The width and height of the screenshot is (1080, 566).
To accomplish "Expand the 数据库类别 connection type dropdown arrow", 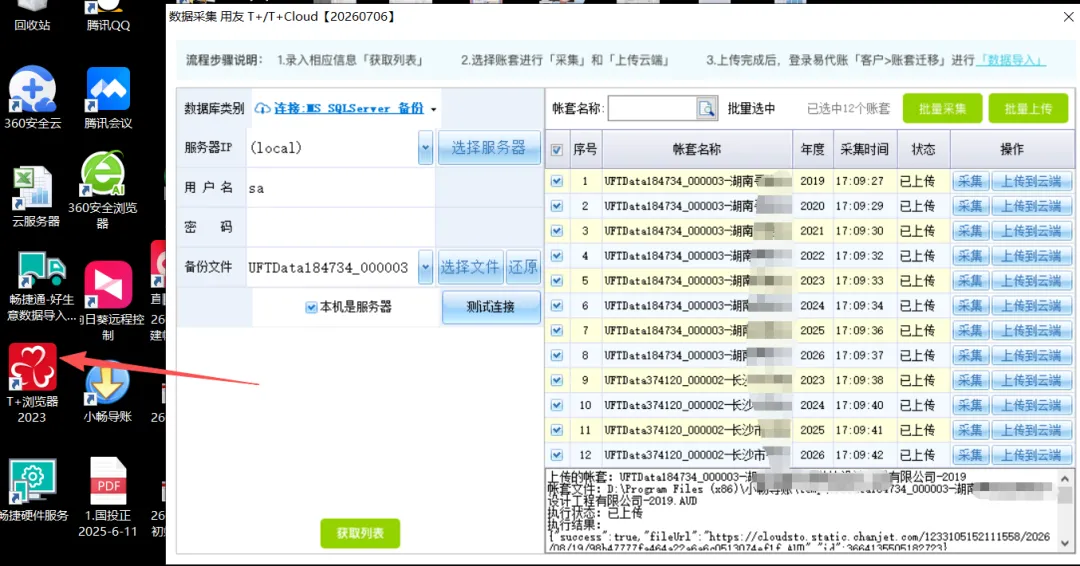I will point(433,109).
